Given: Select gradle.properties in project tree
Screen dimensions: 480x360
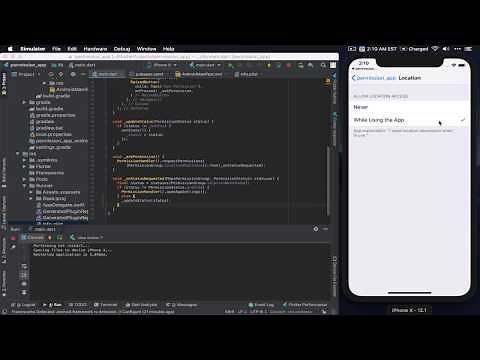Looking at the screenshot, I should coord(52,115).
